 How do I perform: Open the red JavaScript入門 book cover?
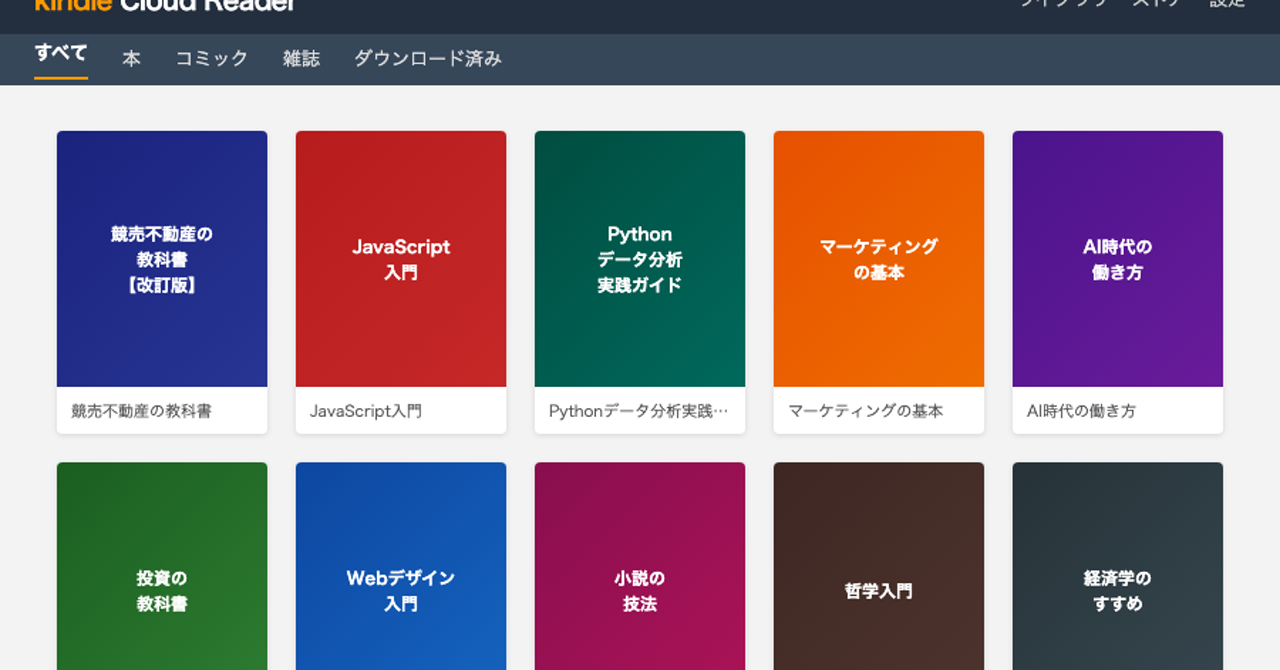point(401,259)
